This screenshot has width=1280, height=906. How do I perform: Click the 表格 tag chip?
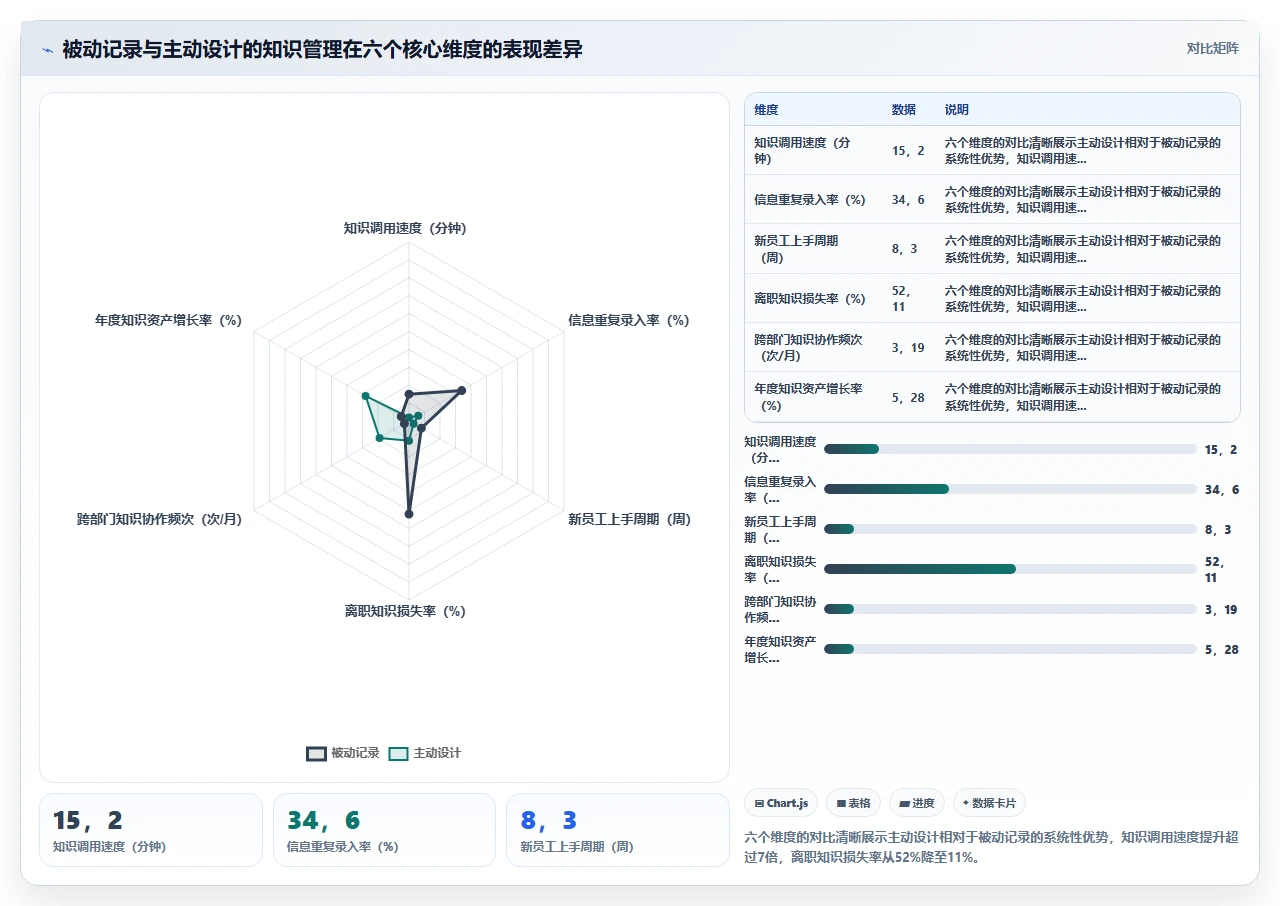(853, 803)
